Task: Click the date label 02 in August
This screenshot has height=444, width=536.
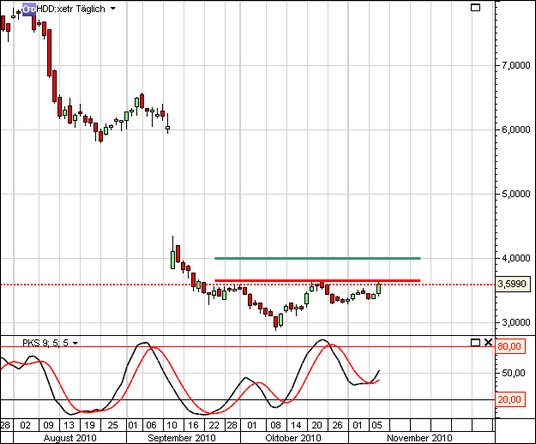Action: point(25,425)
